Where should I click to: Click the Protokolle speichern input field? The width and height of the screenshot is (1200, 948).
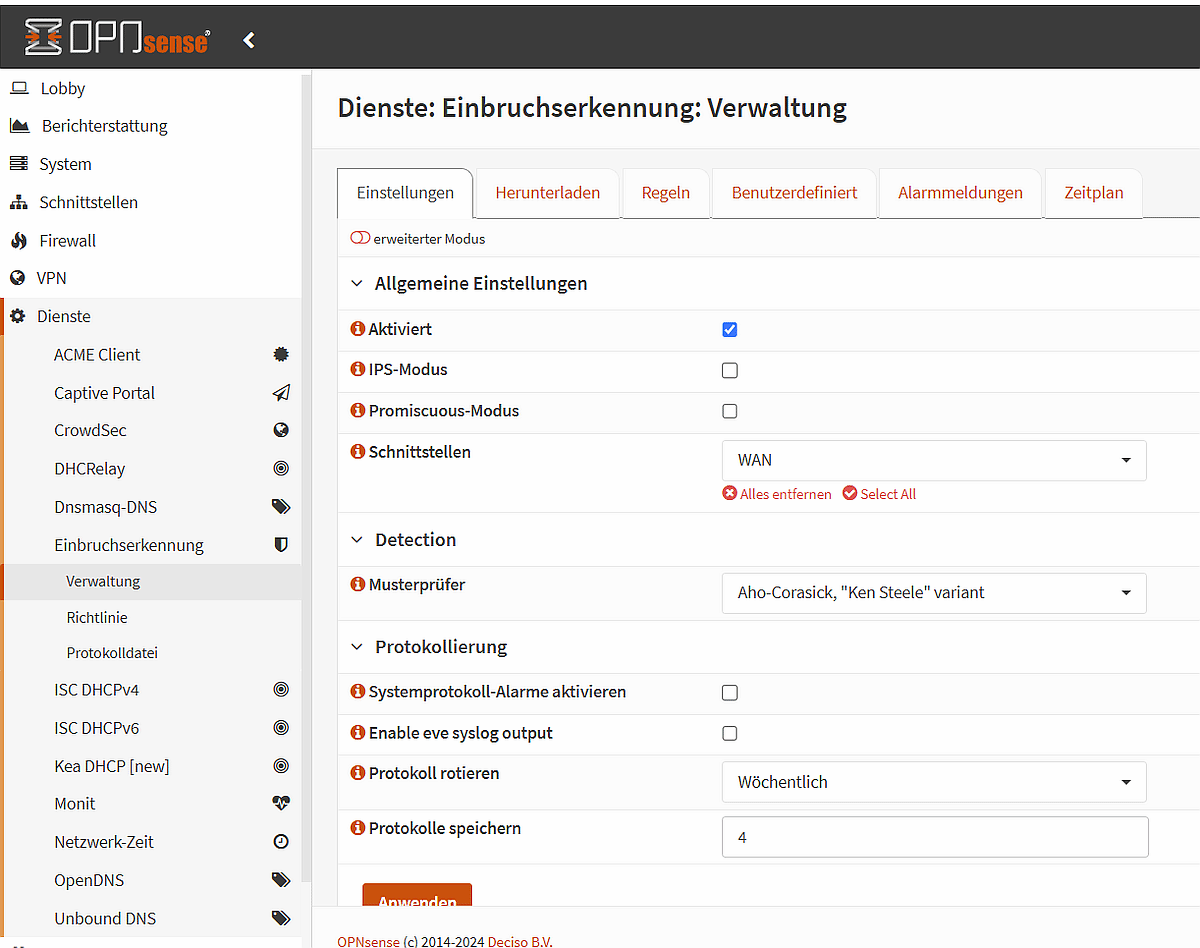934,837
